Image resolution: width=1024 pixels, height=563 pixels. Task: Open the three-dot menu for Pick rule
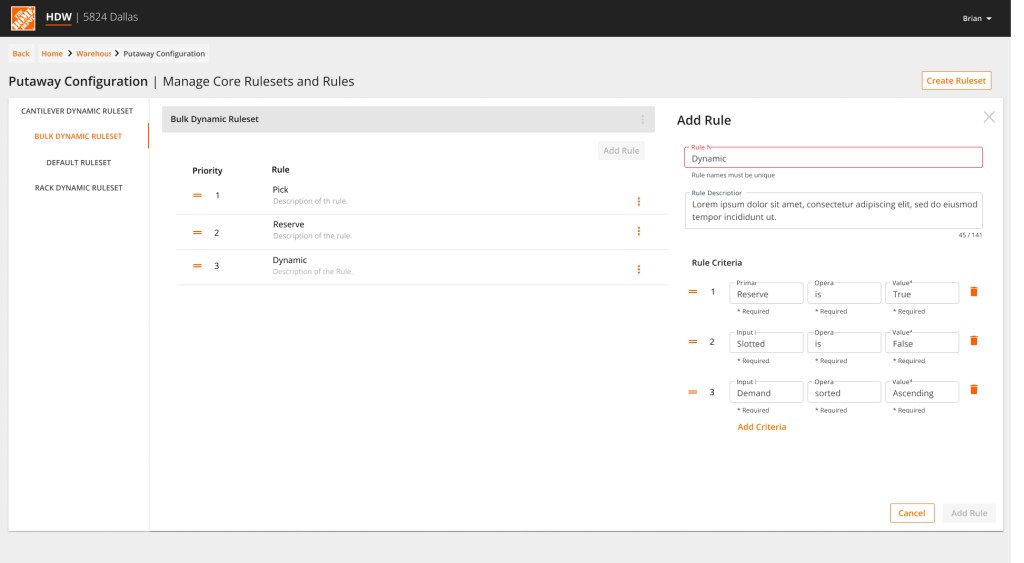point(638,201)
